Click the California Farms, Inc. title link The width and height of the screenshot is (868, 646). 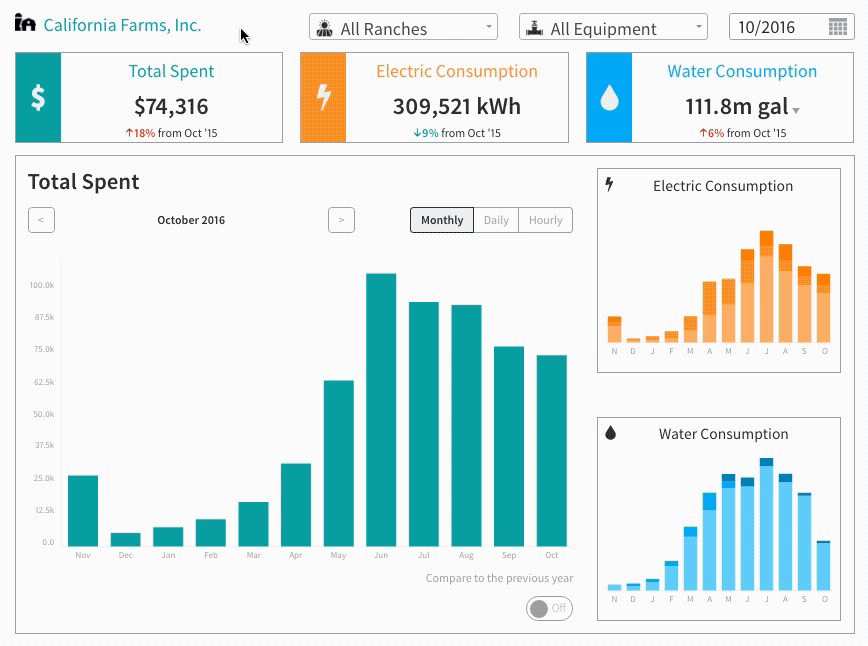point(122,25)
